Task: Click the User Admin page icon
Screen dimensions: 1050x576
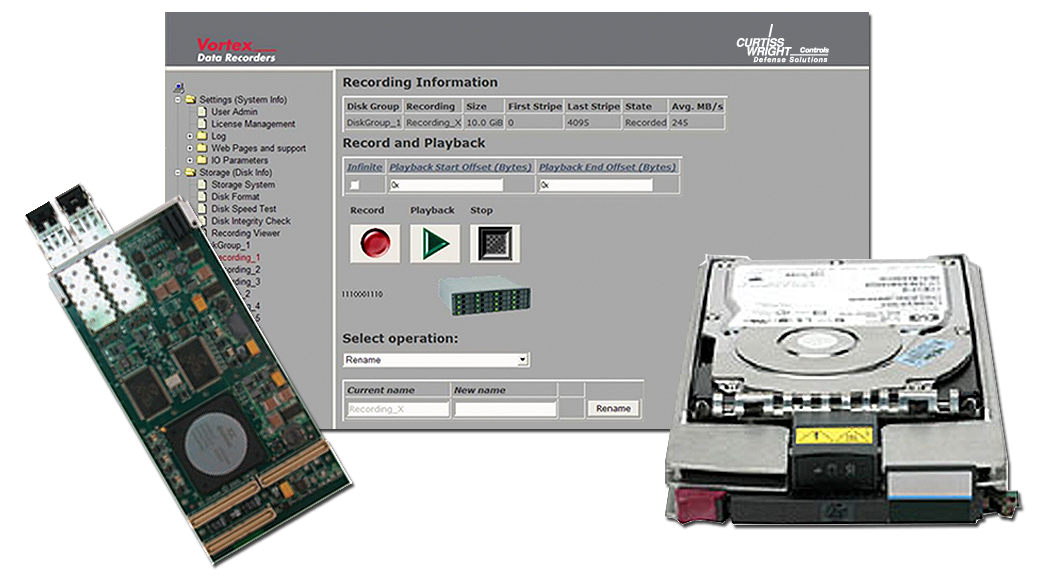Action: coord(203,112)
